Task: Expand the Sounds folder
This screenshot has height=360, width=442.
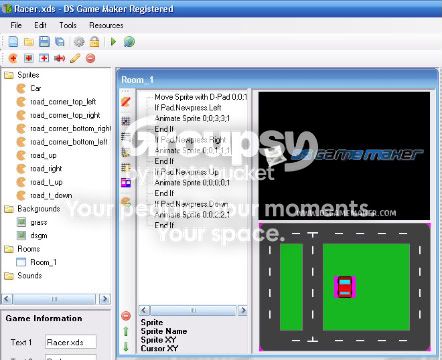Action: (9, 276)
